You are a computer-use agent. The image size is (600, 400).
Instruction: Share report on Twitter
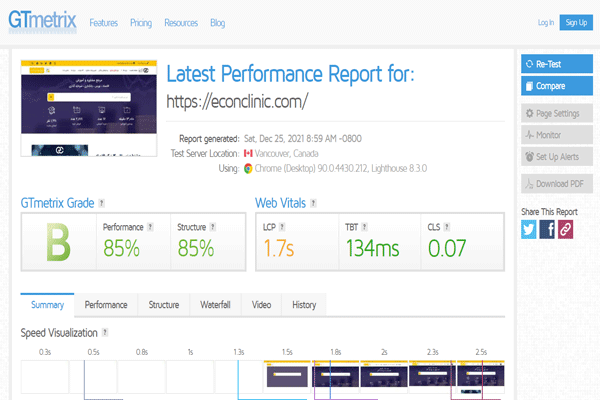[x=529, y=229]
